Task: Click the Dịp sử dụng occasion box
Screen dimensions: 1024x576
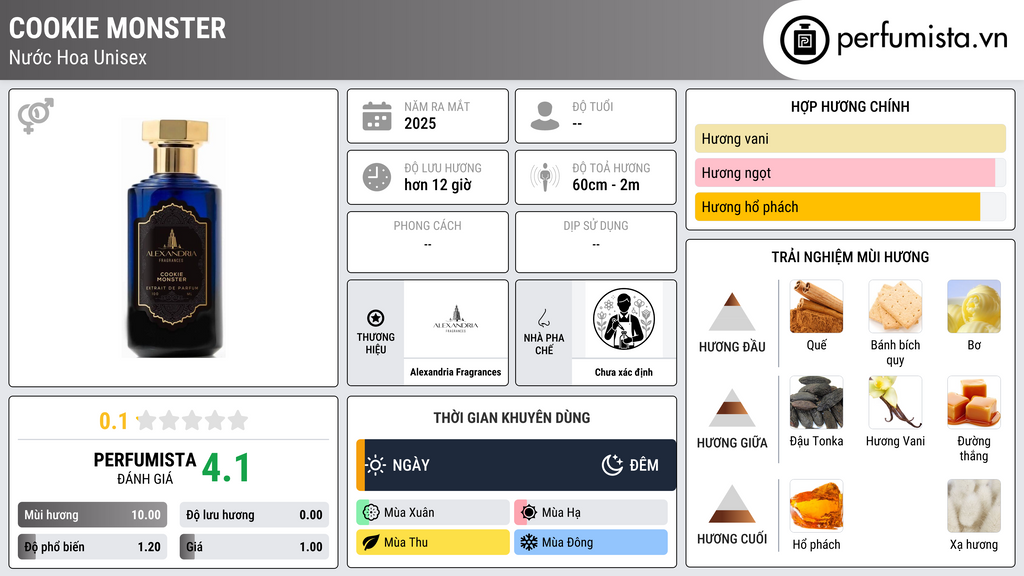Action: (596, 242)
